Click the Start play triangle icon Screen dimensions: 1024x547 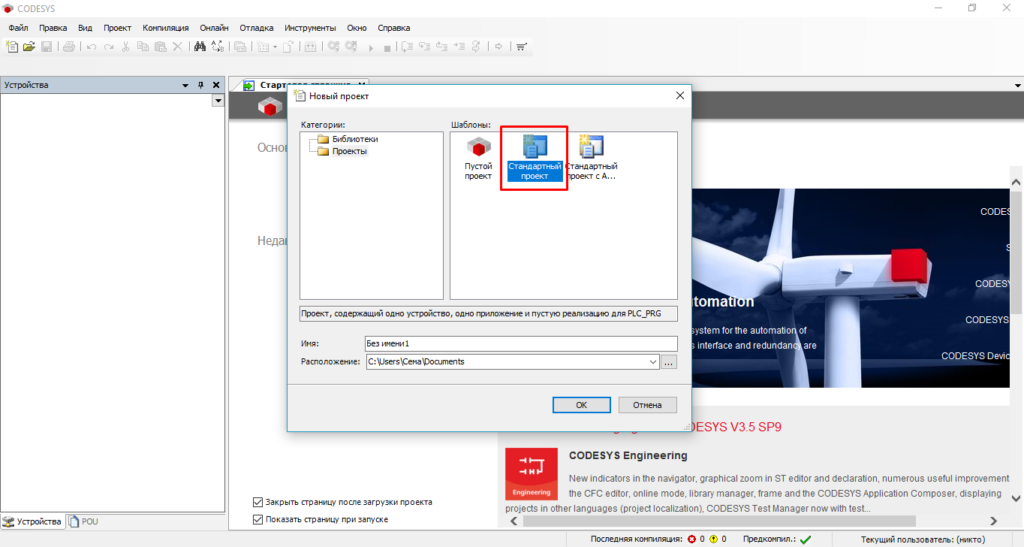tap(370, 47)
